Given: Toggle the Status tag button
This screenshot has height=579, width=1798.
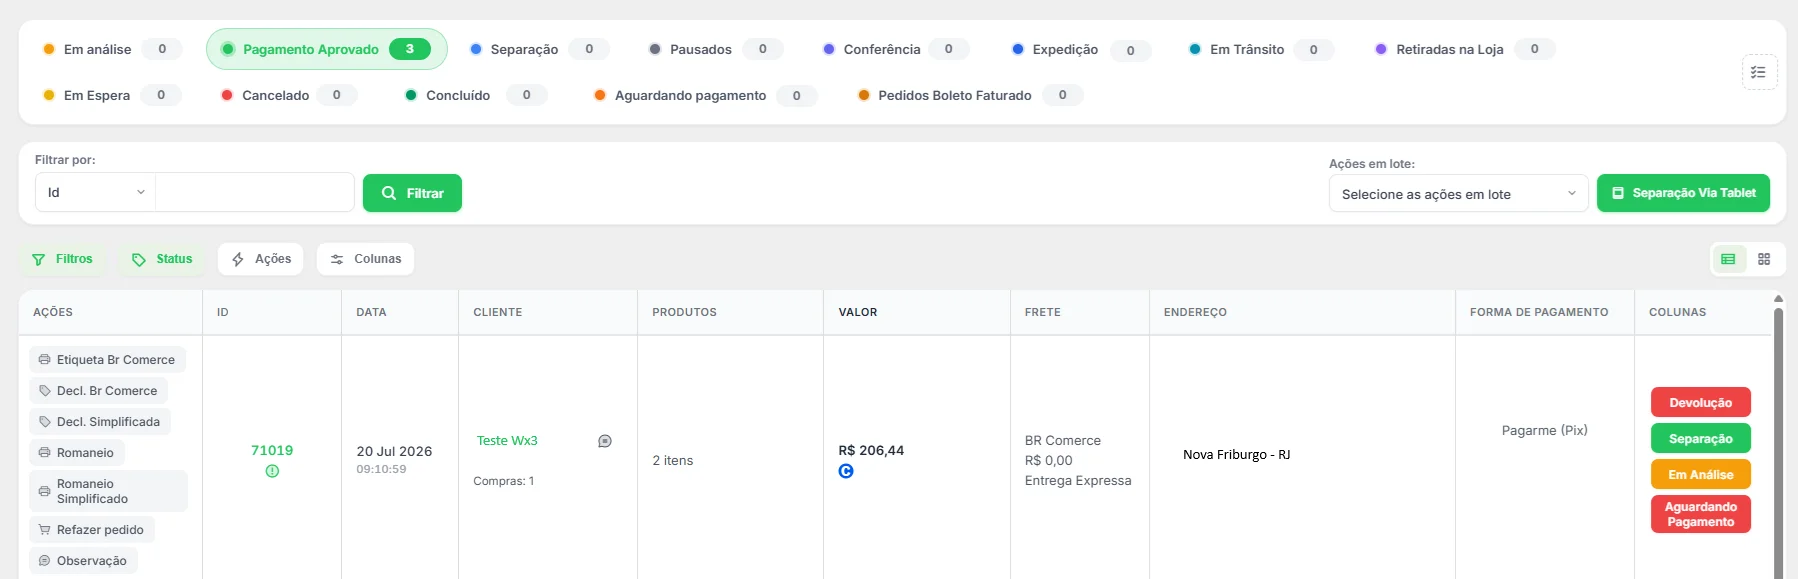Looking at the screenshot, I should (162, 259).
